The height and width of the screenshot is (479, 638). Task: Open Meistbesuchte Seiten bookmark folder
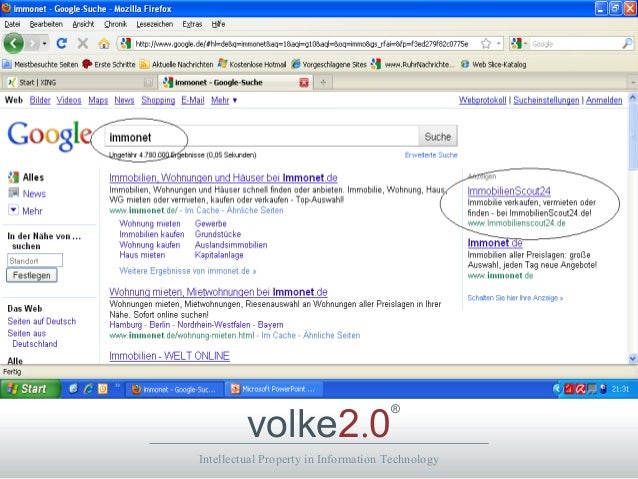(40, 64)
